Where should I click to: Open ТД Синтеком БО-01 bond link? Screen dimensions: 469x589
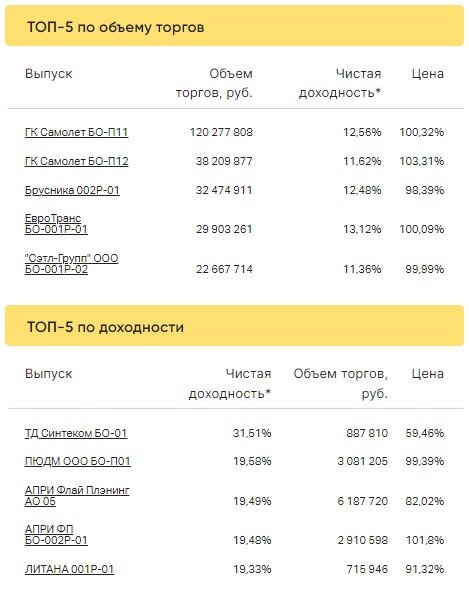coord(76,433)
